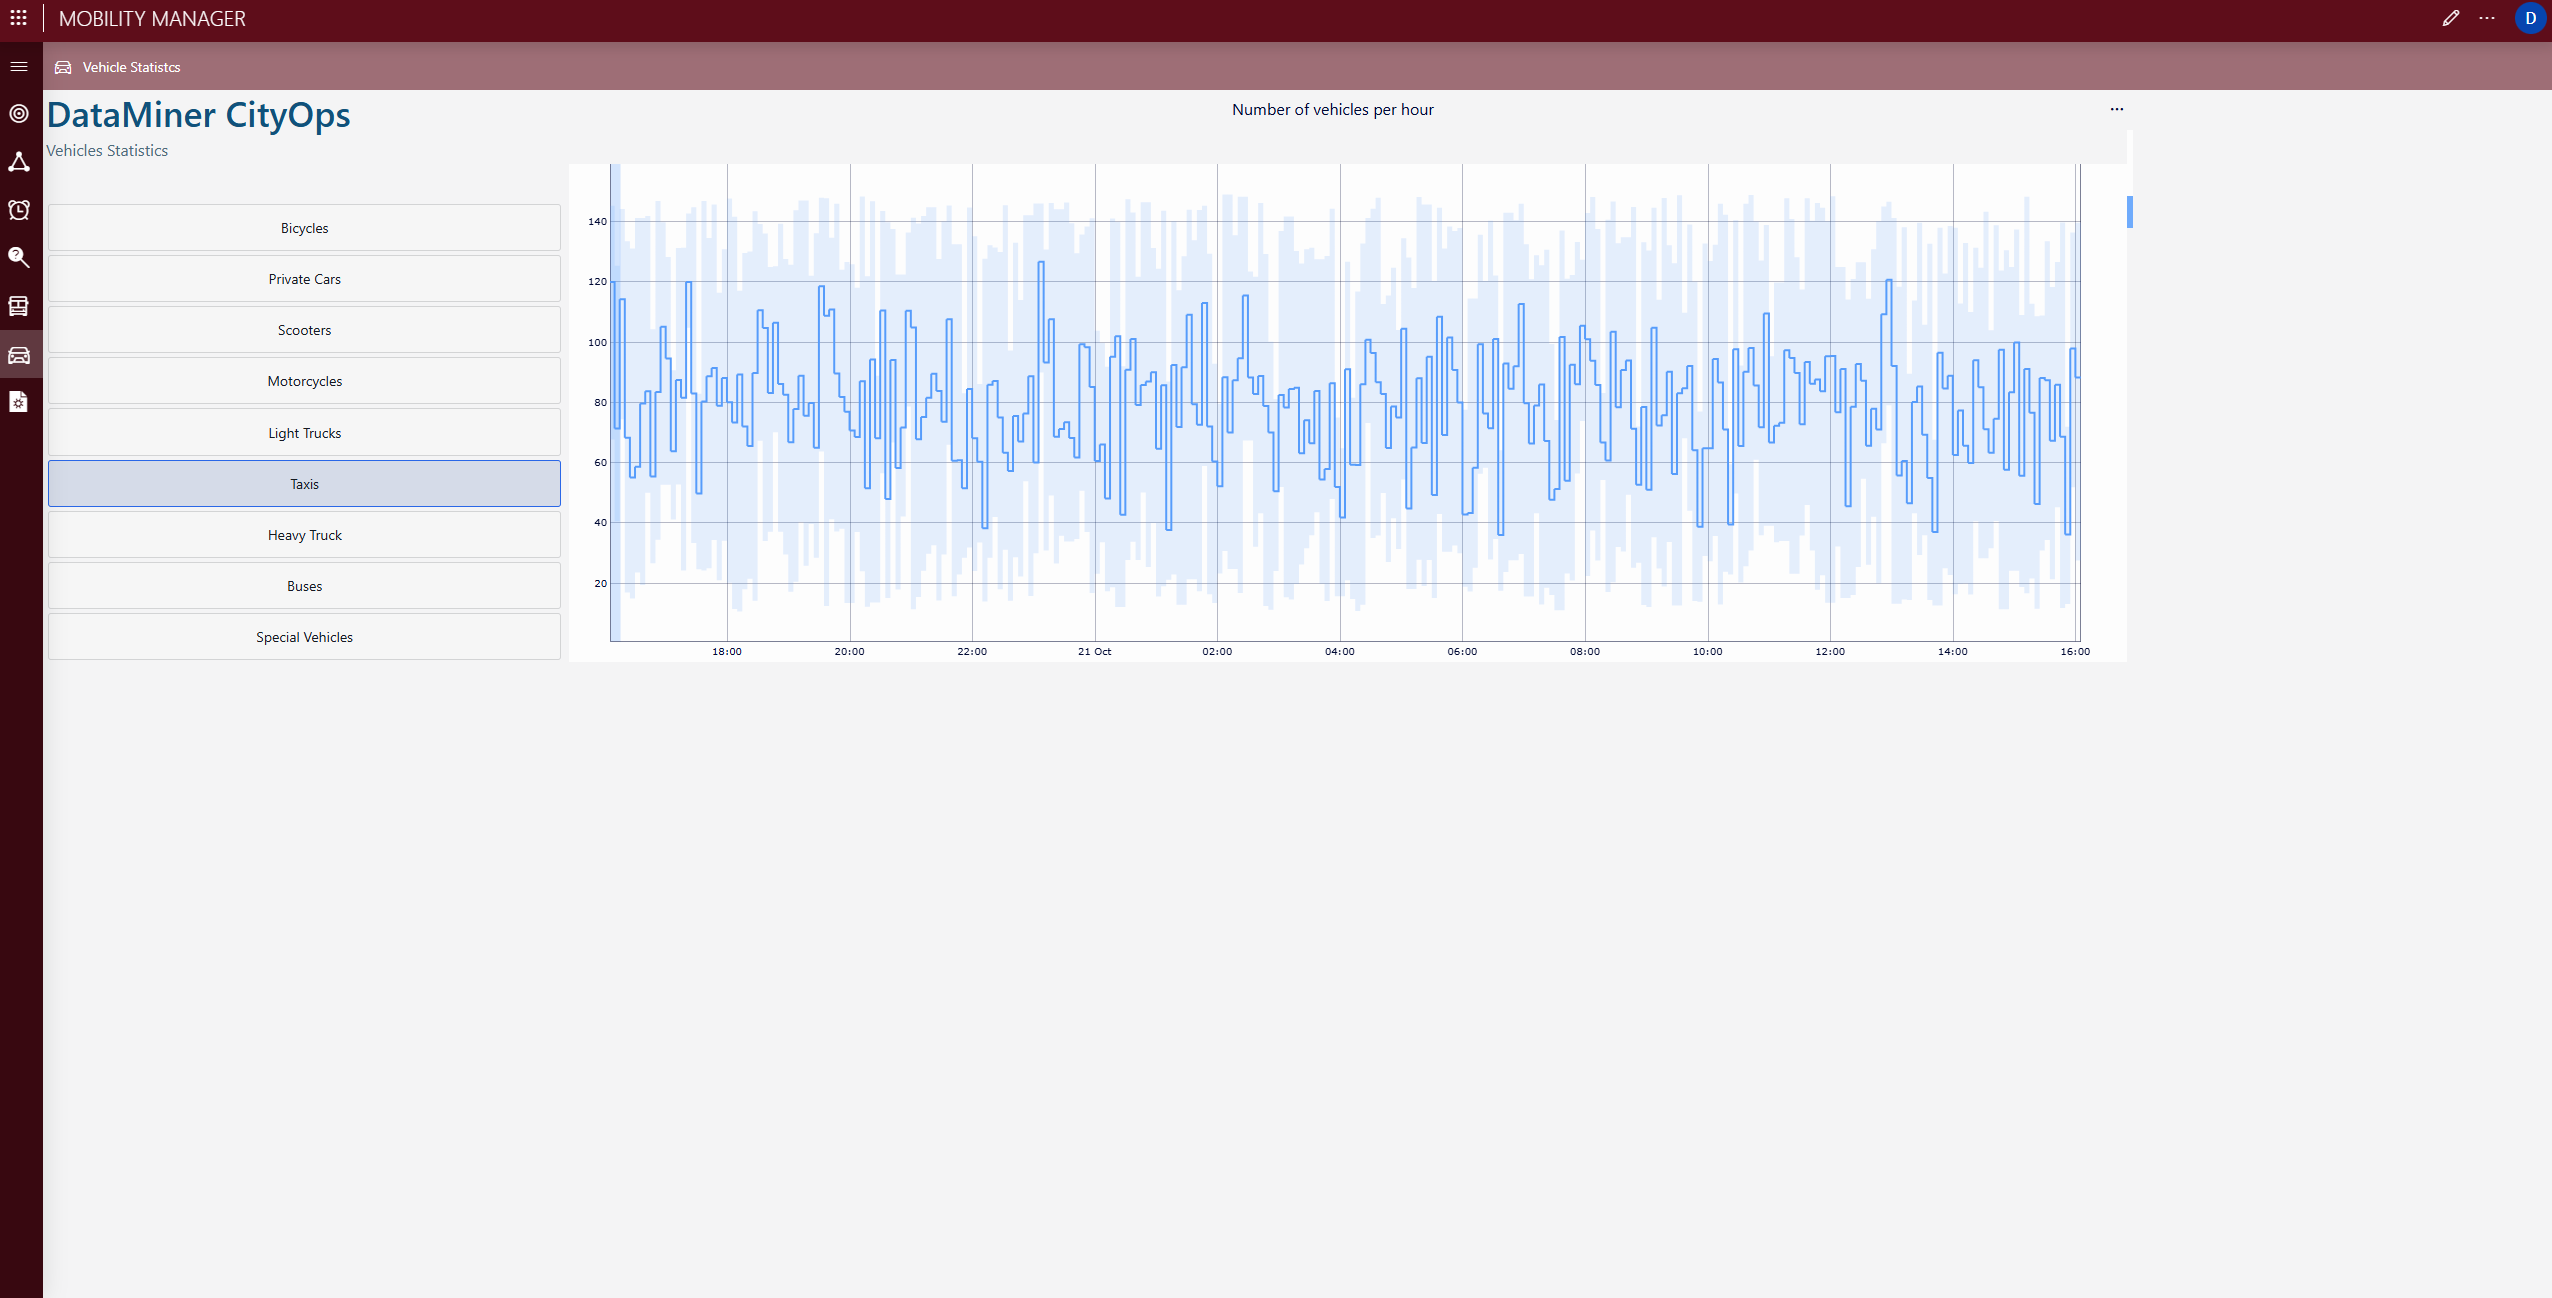Toggle the hamburger sidebar menu
Image resolution: width=2552 pixels, height=1298 pixels.
click(x=18, y=67)
